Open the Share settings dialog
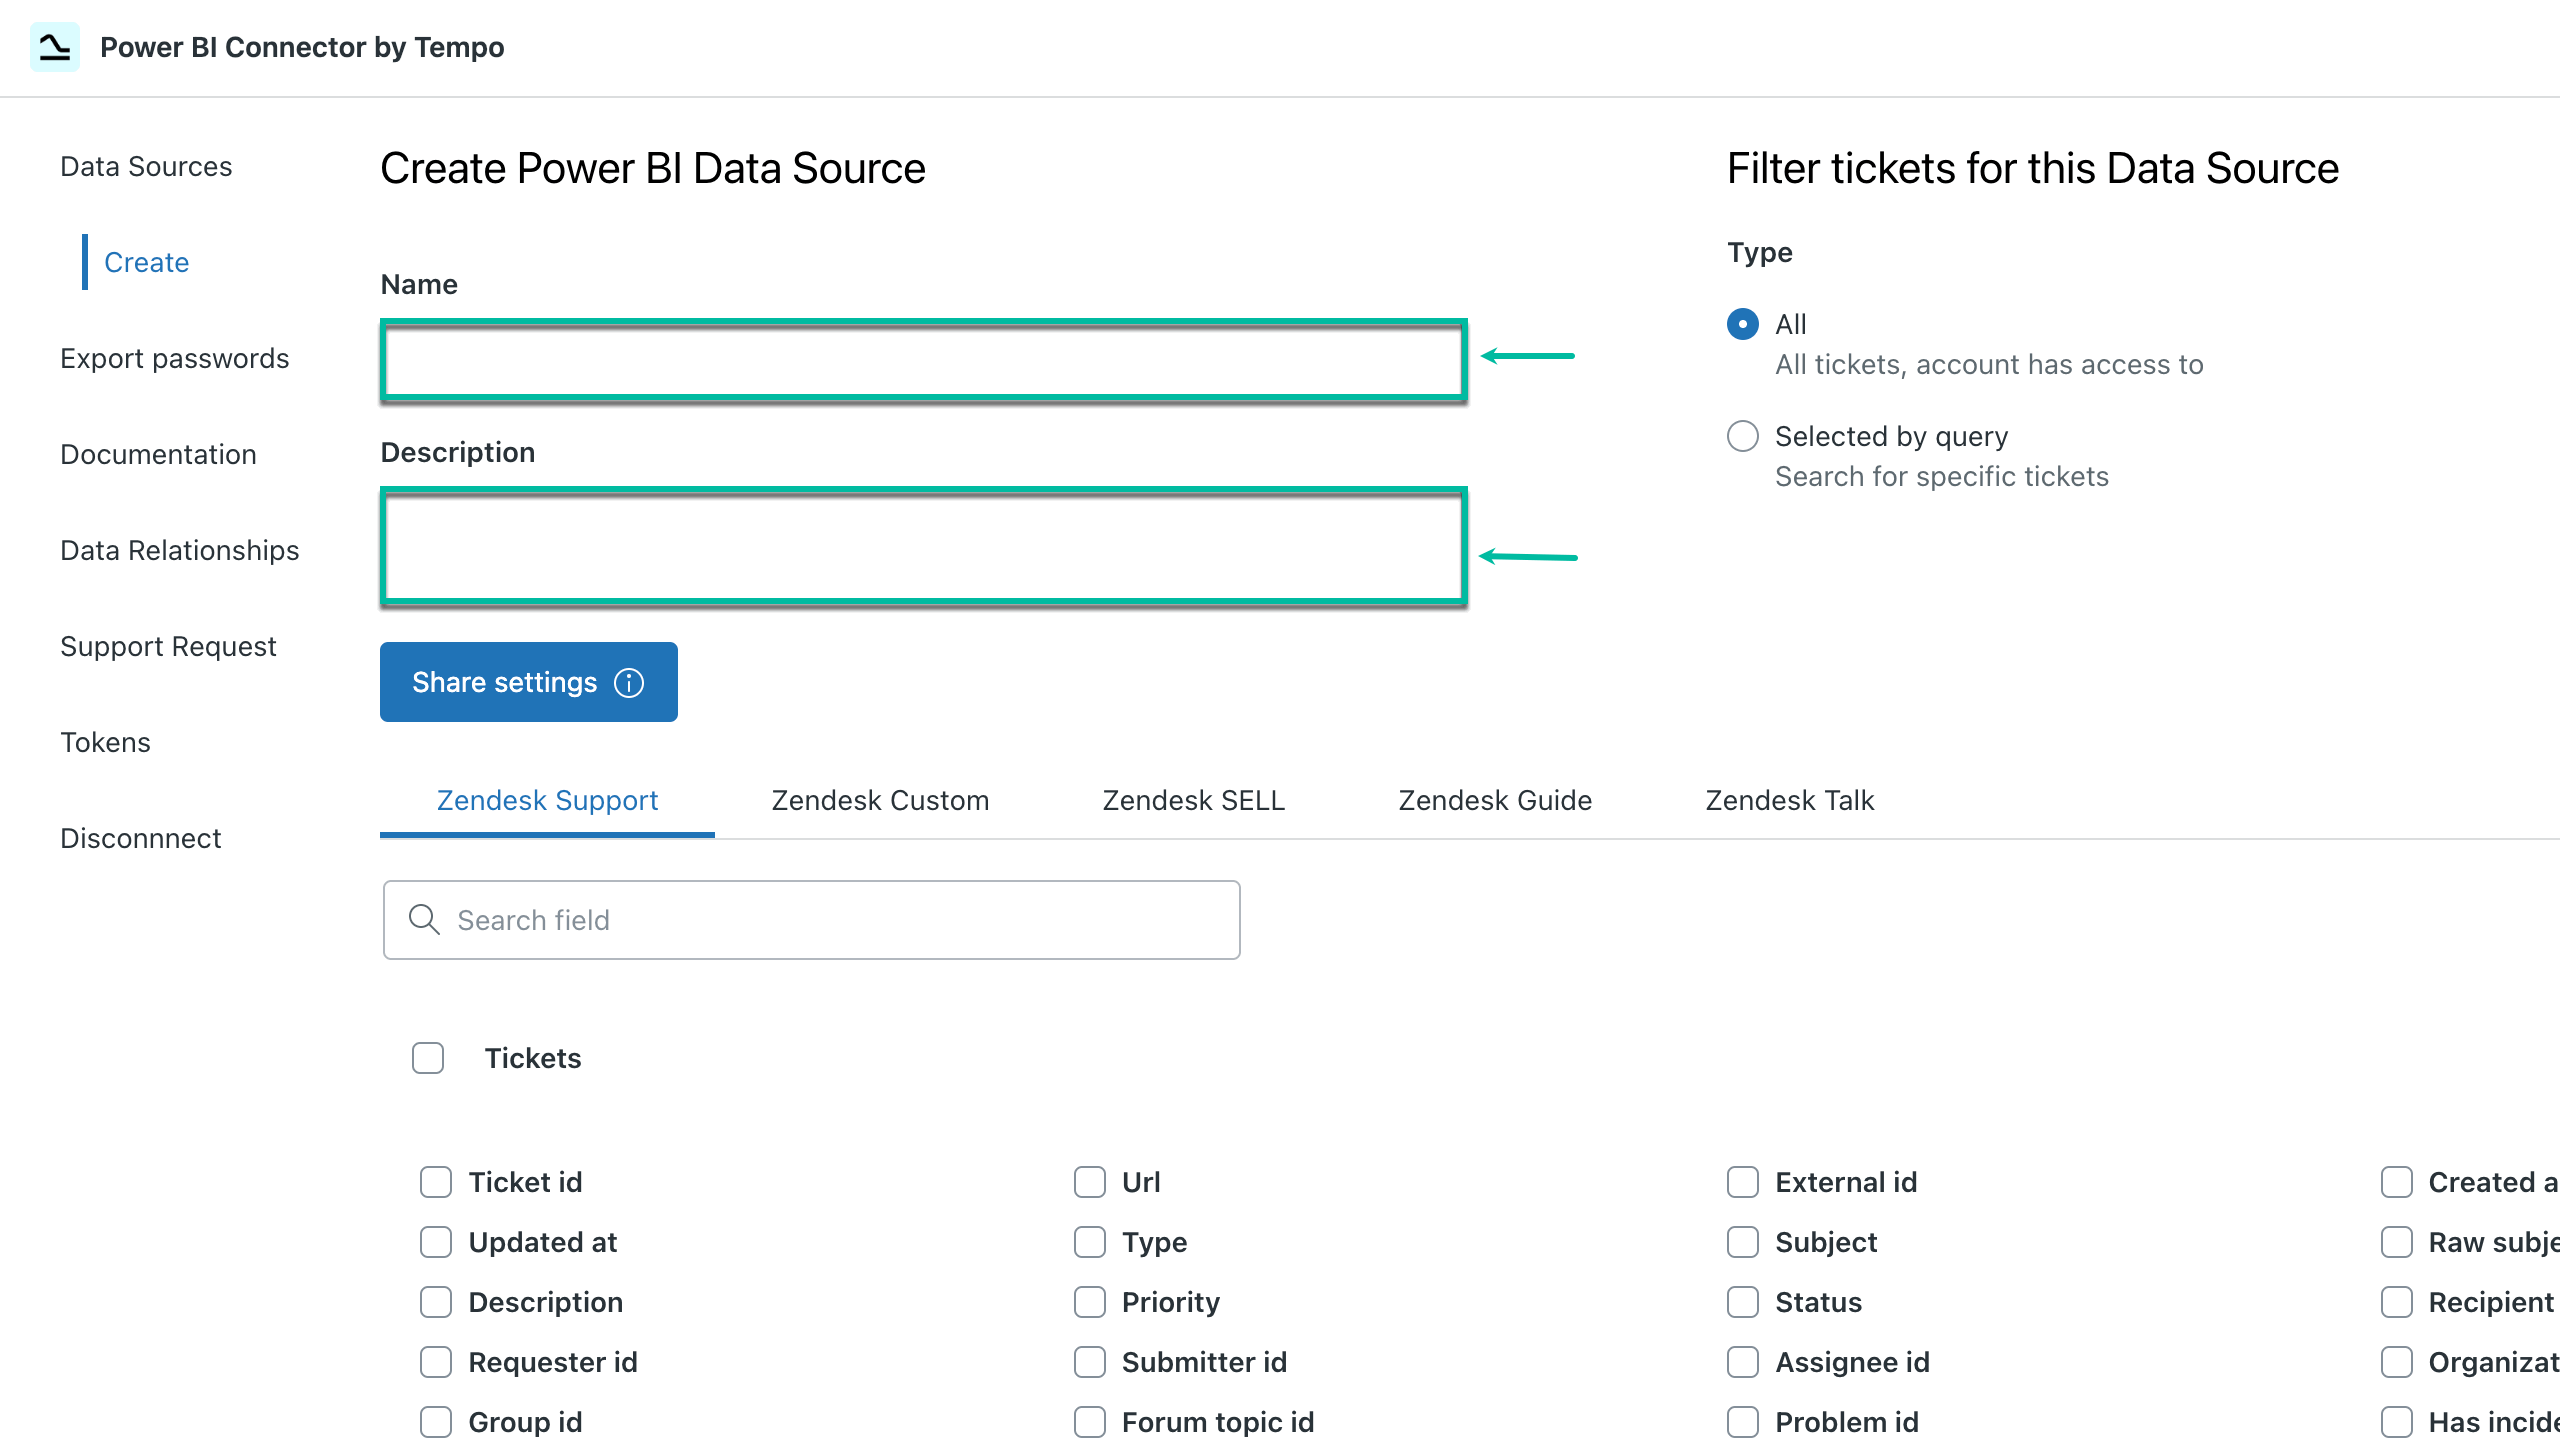 pyautogui.click(x=505, y=682)
